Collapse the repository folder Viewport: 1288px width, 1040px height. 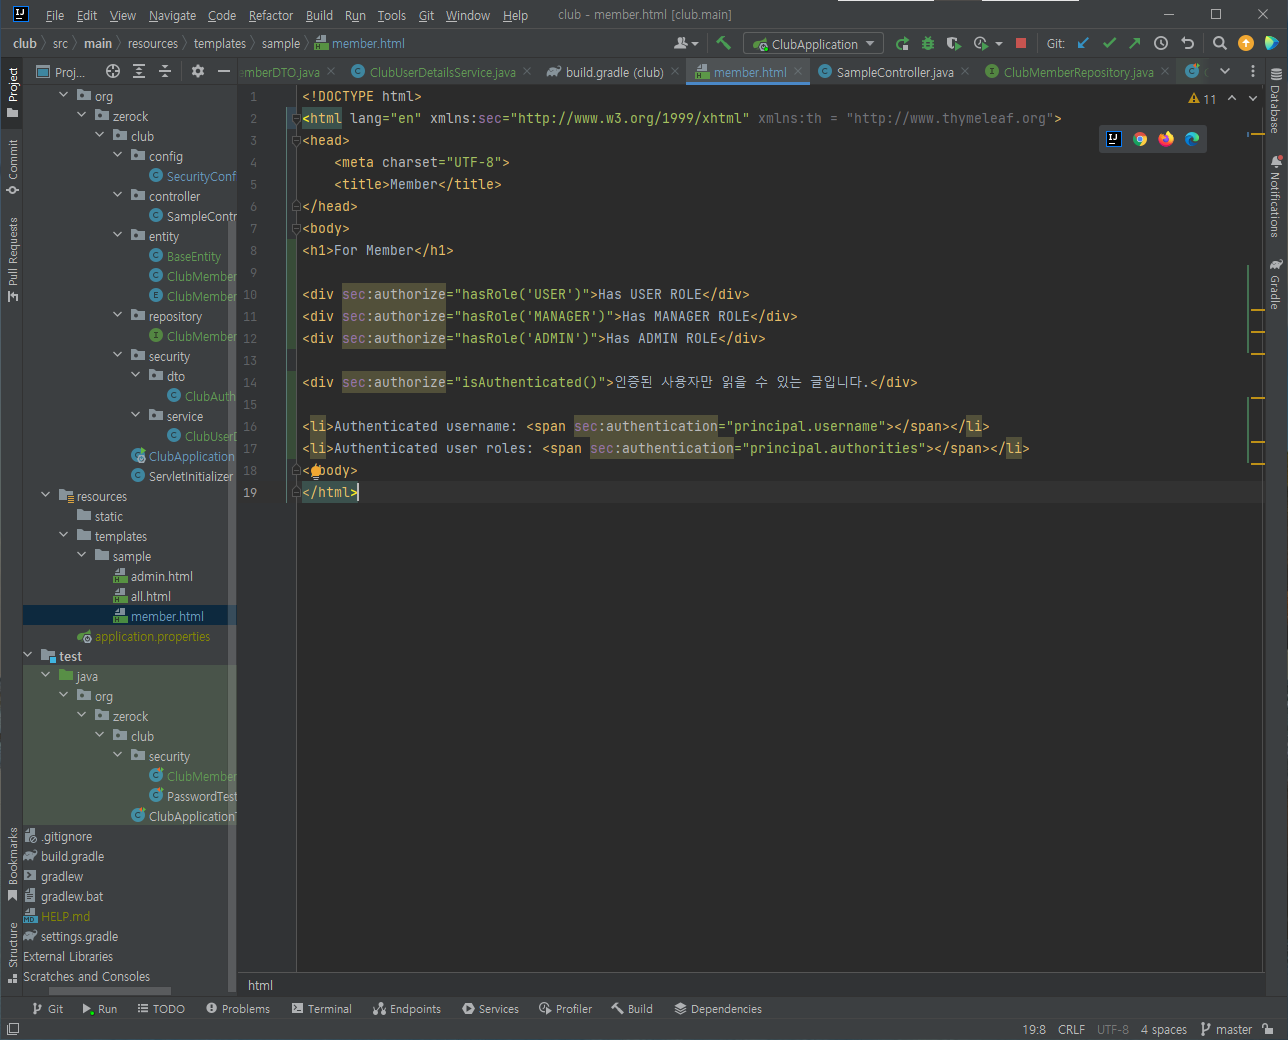click(118, 315)
